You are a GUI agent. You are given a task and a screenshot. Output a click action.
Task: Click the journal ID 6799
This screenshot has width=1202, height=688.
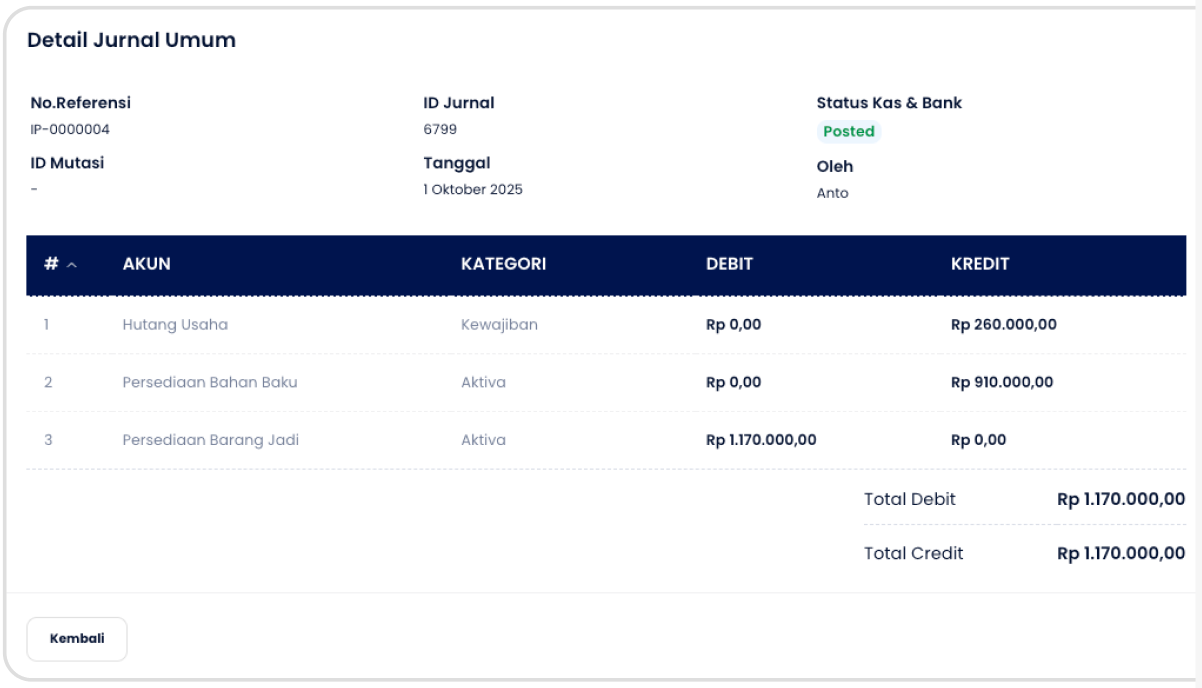440,130
